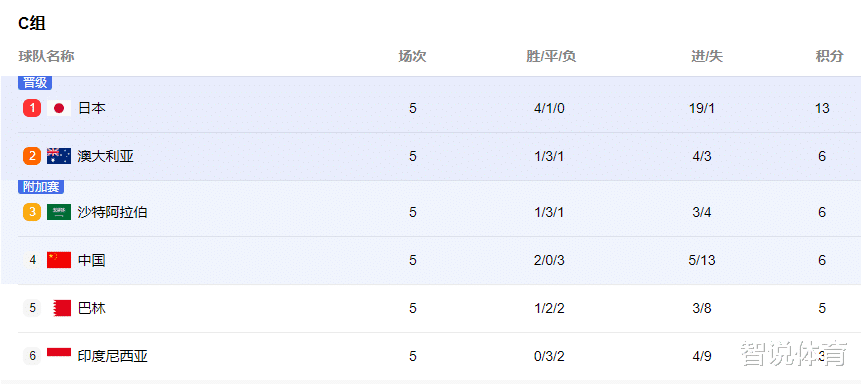Open team 日本 from the standings
861x384 pixels.
(x=92, y=108)
